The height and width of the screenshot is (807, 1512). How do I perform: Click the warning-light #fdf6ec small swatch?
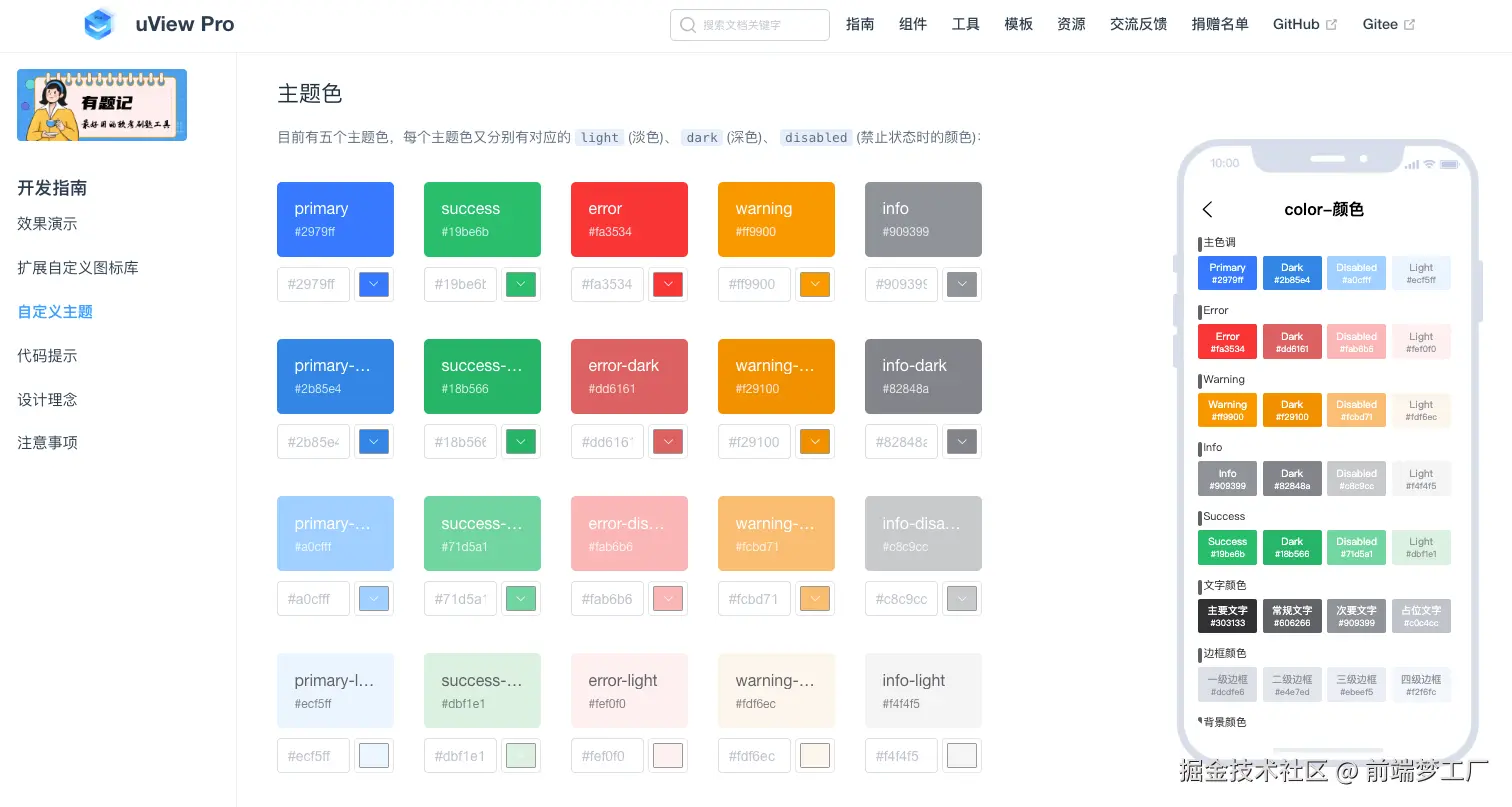tap(815, 756)
